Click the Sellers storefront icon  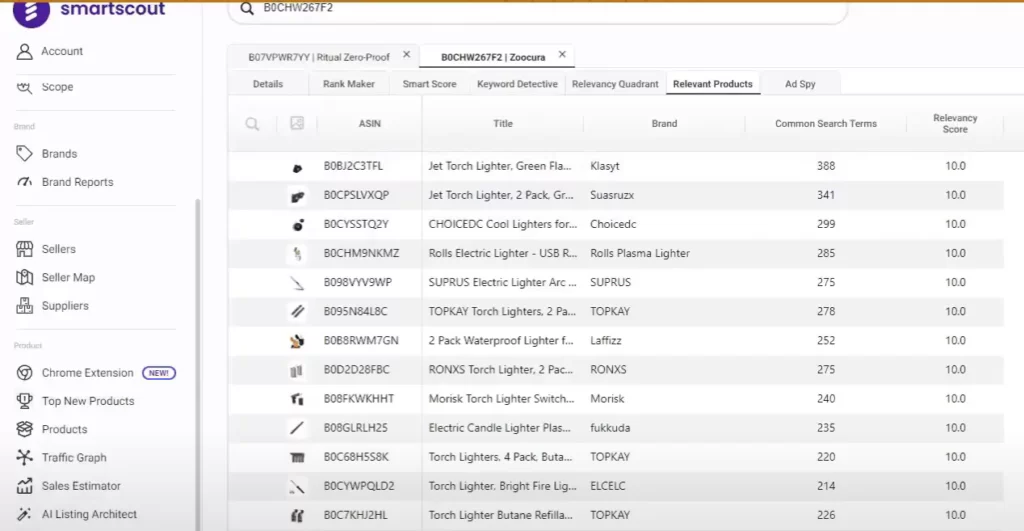click(x=24, y=249)
